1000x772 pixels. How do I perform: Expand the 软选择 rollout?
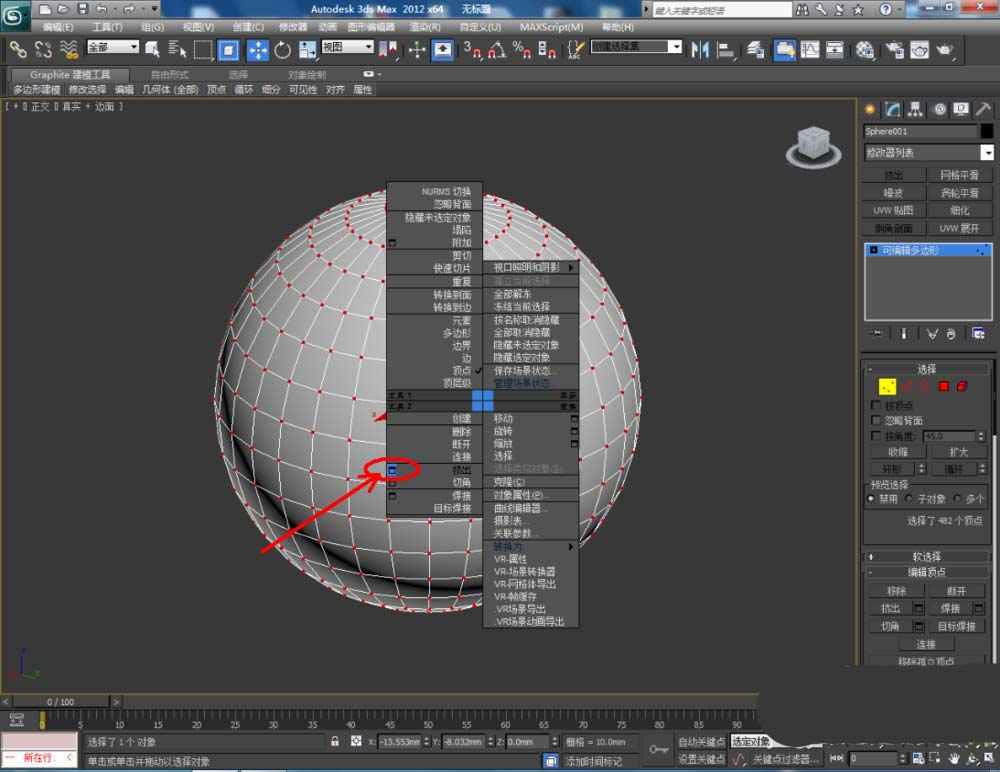(x=926, y=556)
